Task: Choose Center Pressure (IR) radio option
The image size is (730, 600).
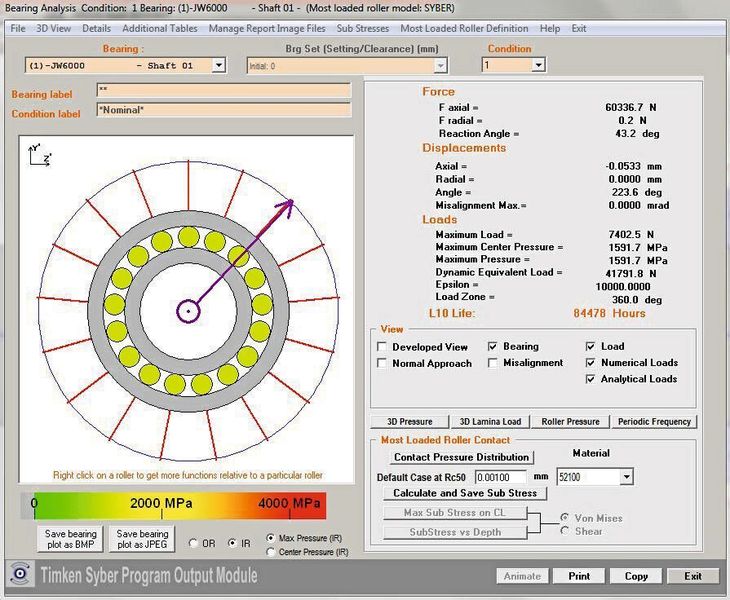Action: [271, 552]
